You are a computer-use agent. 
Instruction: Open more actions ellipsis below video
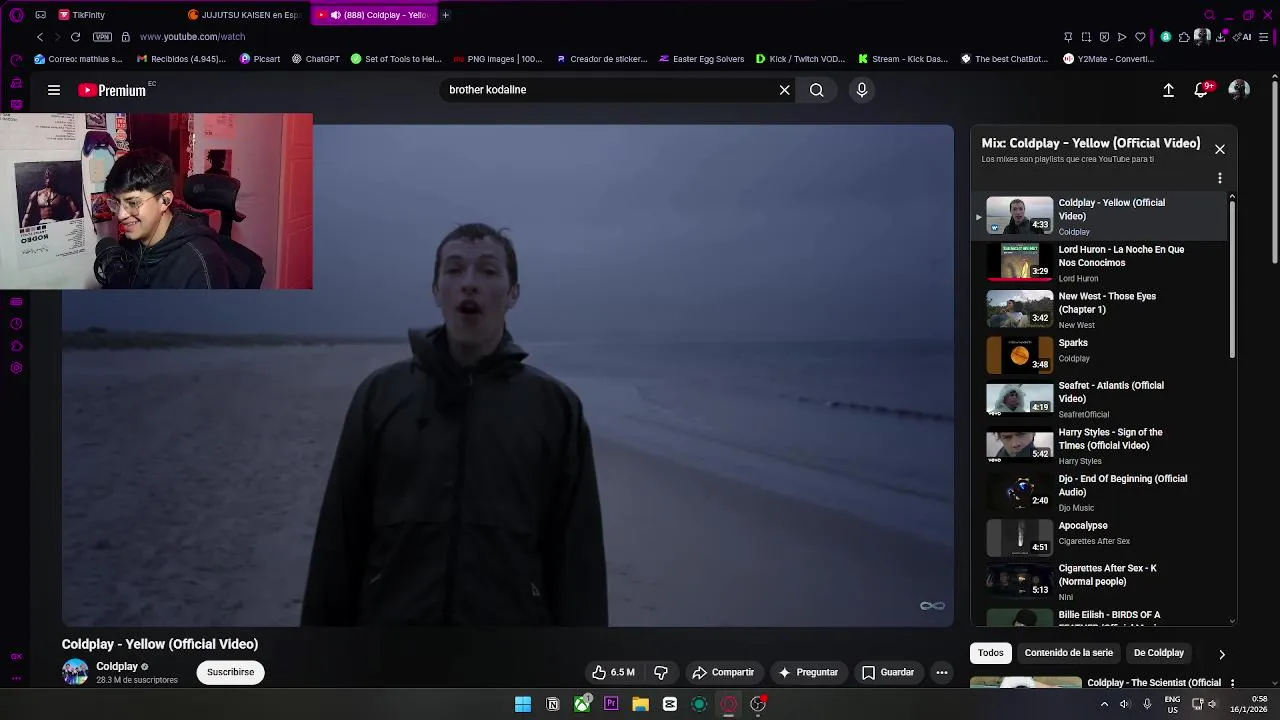[x=942, y=673]
